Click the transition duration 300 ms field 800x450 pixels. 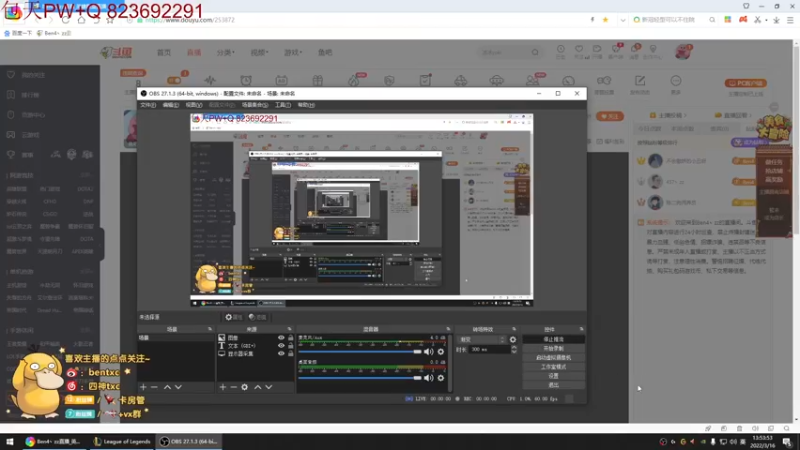point(489,349)
